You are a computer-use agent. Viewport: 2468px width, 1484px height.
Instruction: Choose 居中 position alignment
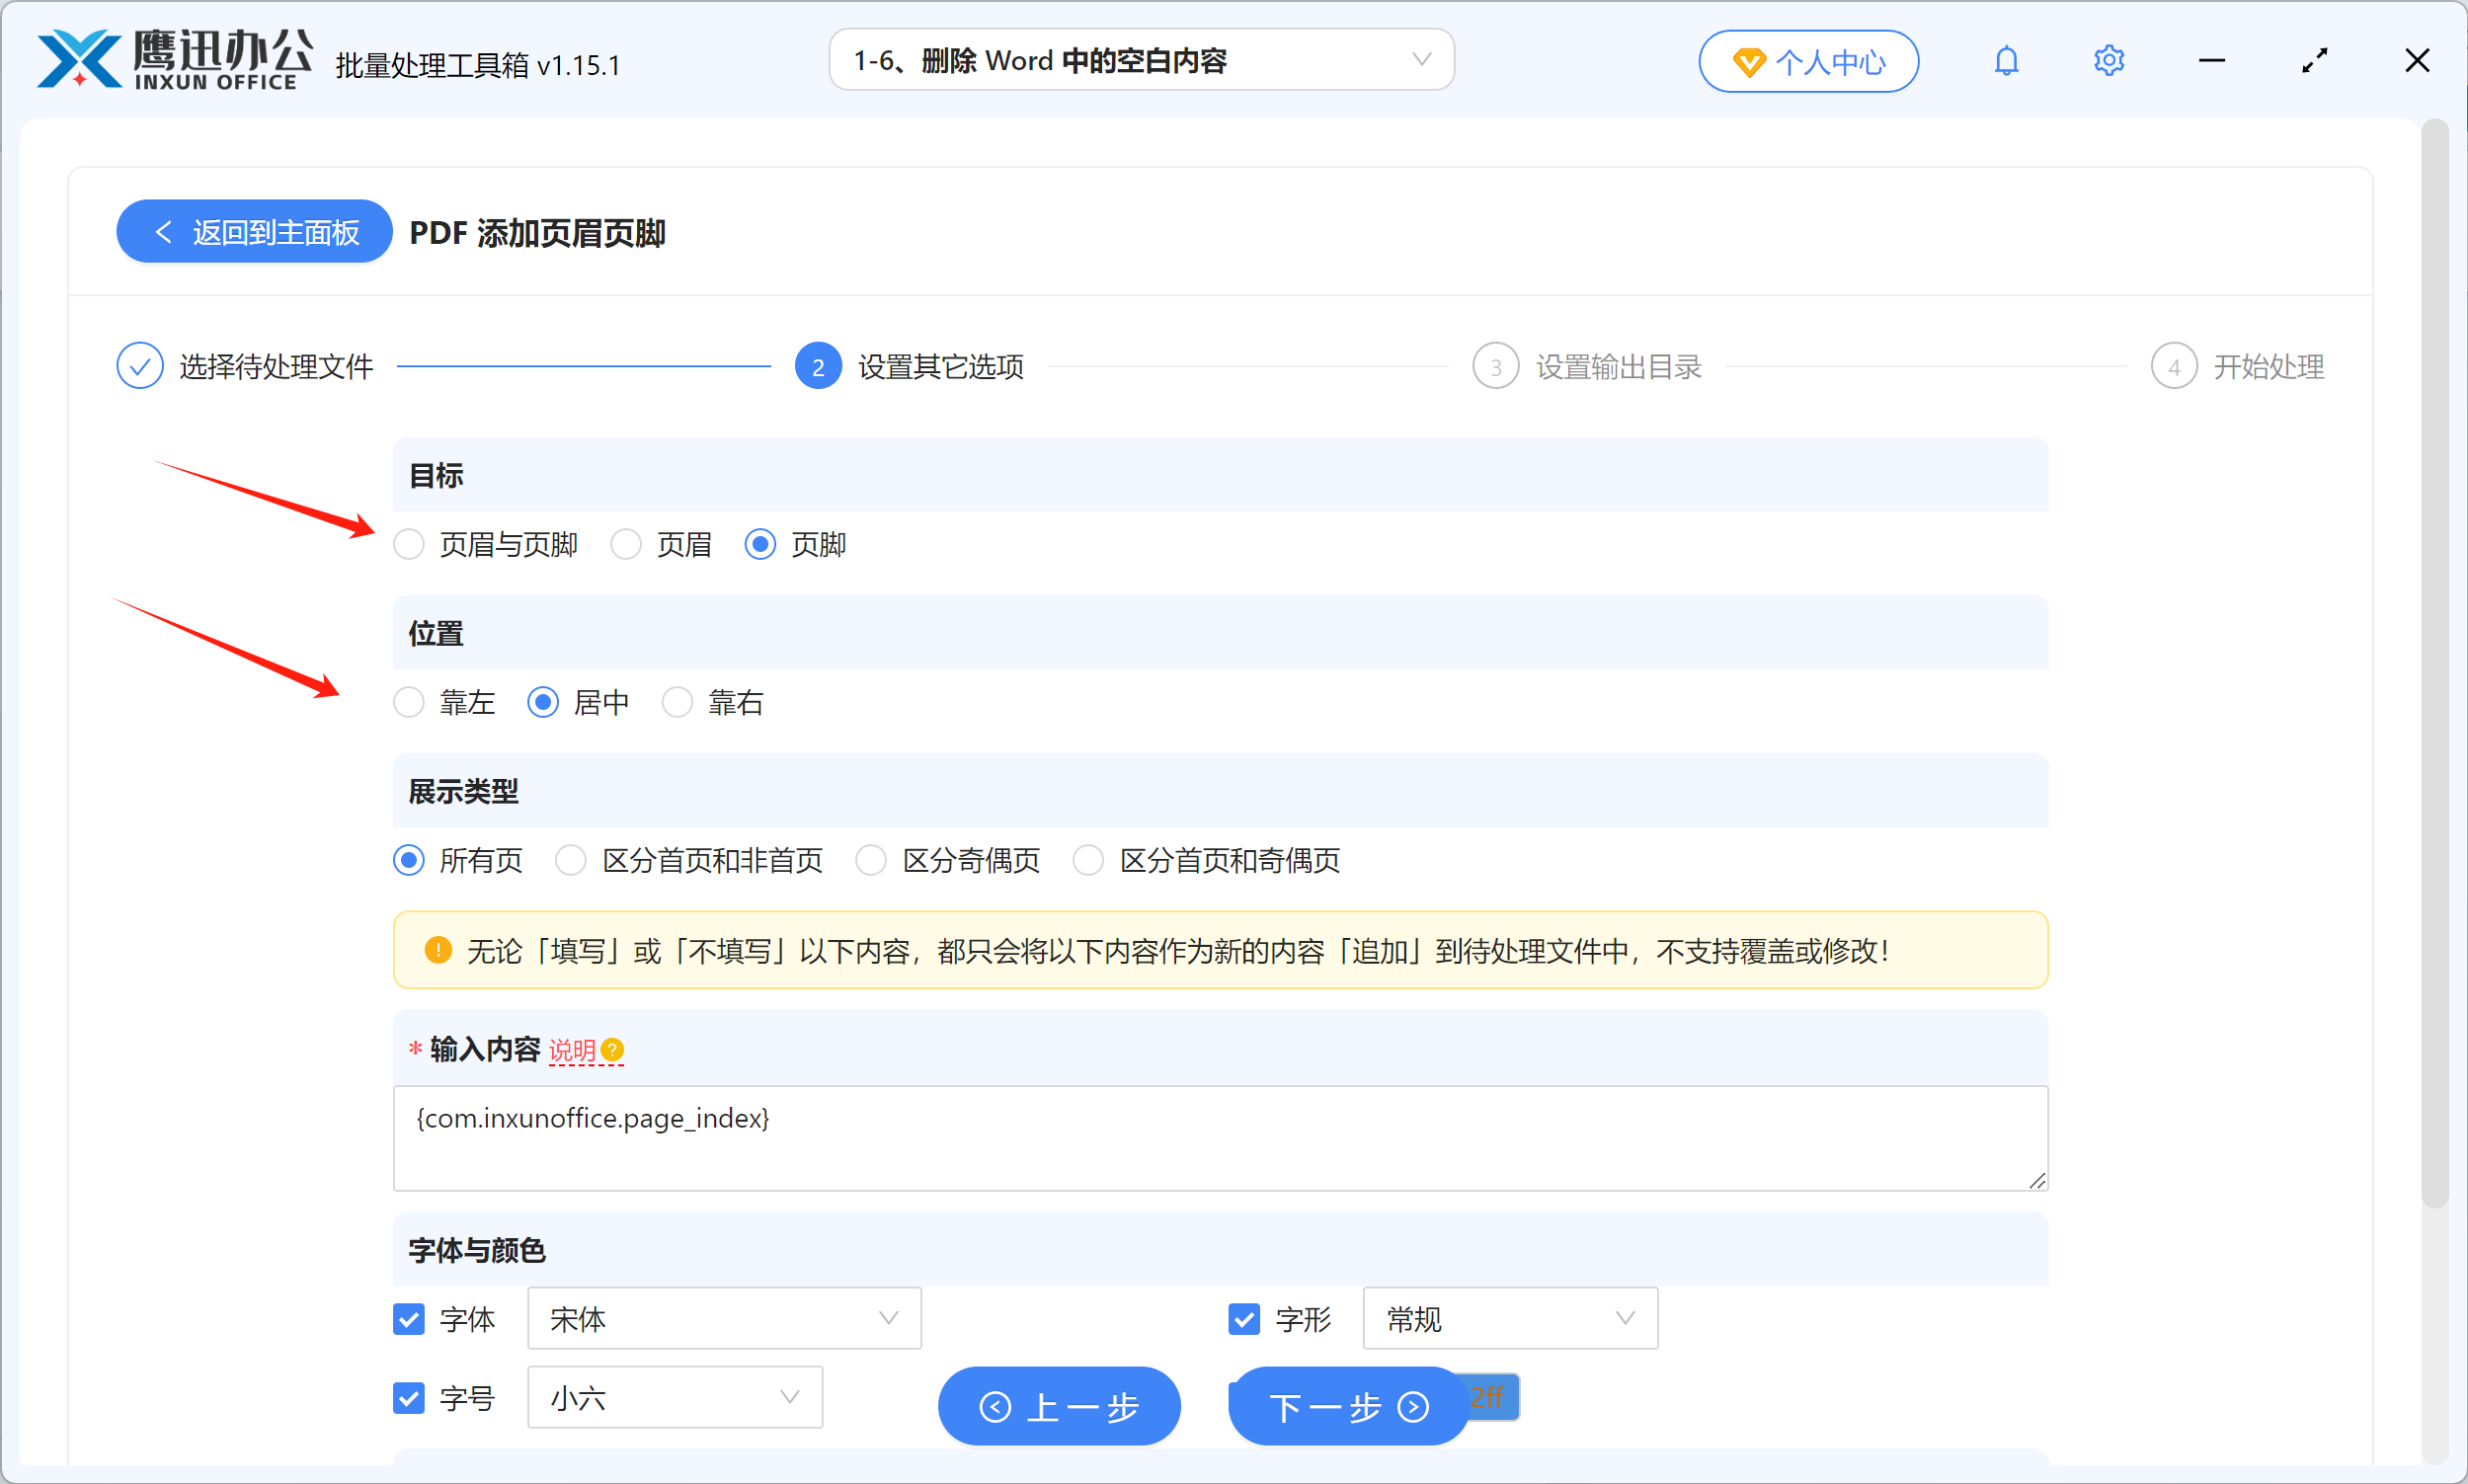[x=579, y=703]
